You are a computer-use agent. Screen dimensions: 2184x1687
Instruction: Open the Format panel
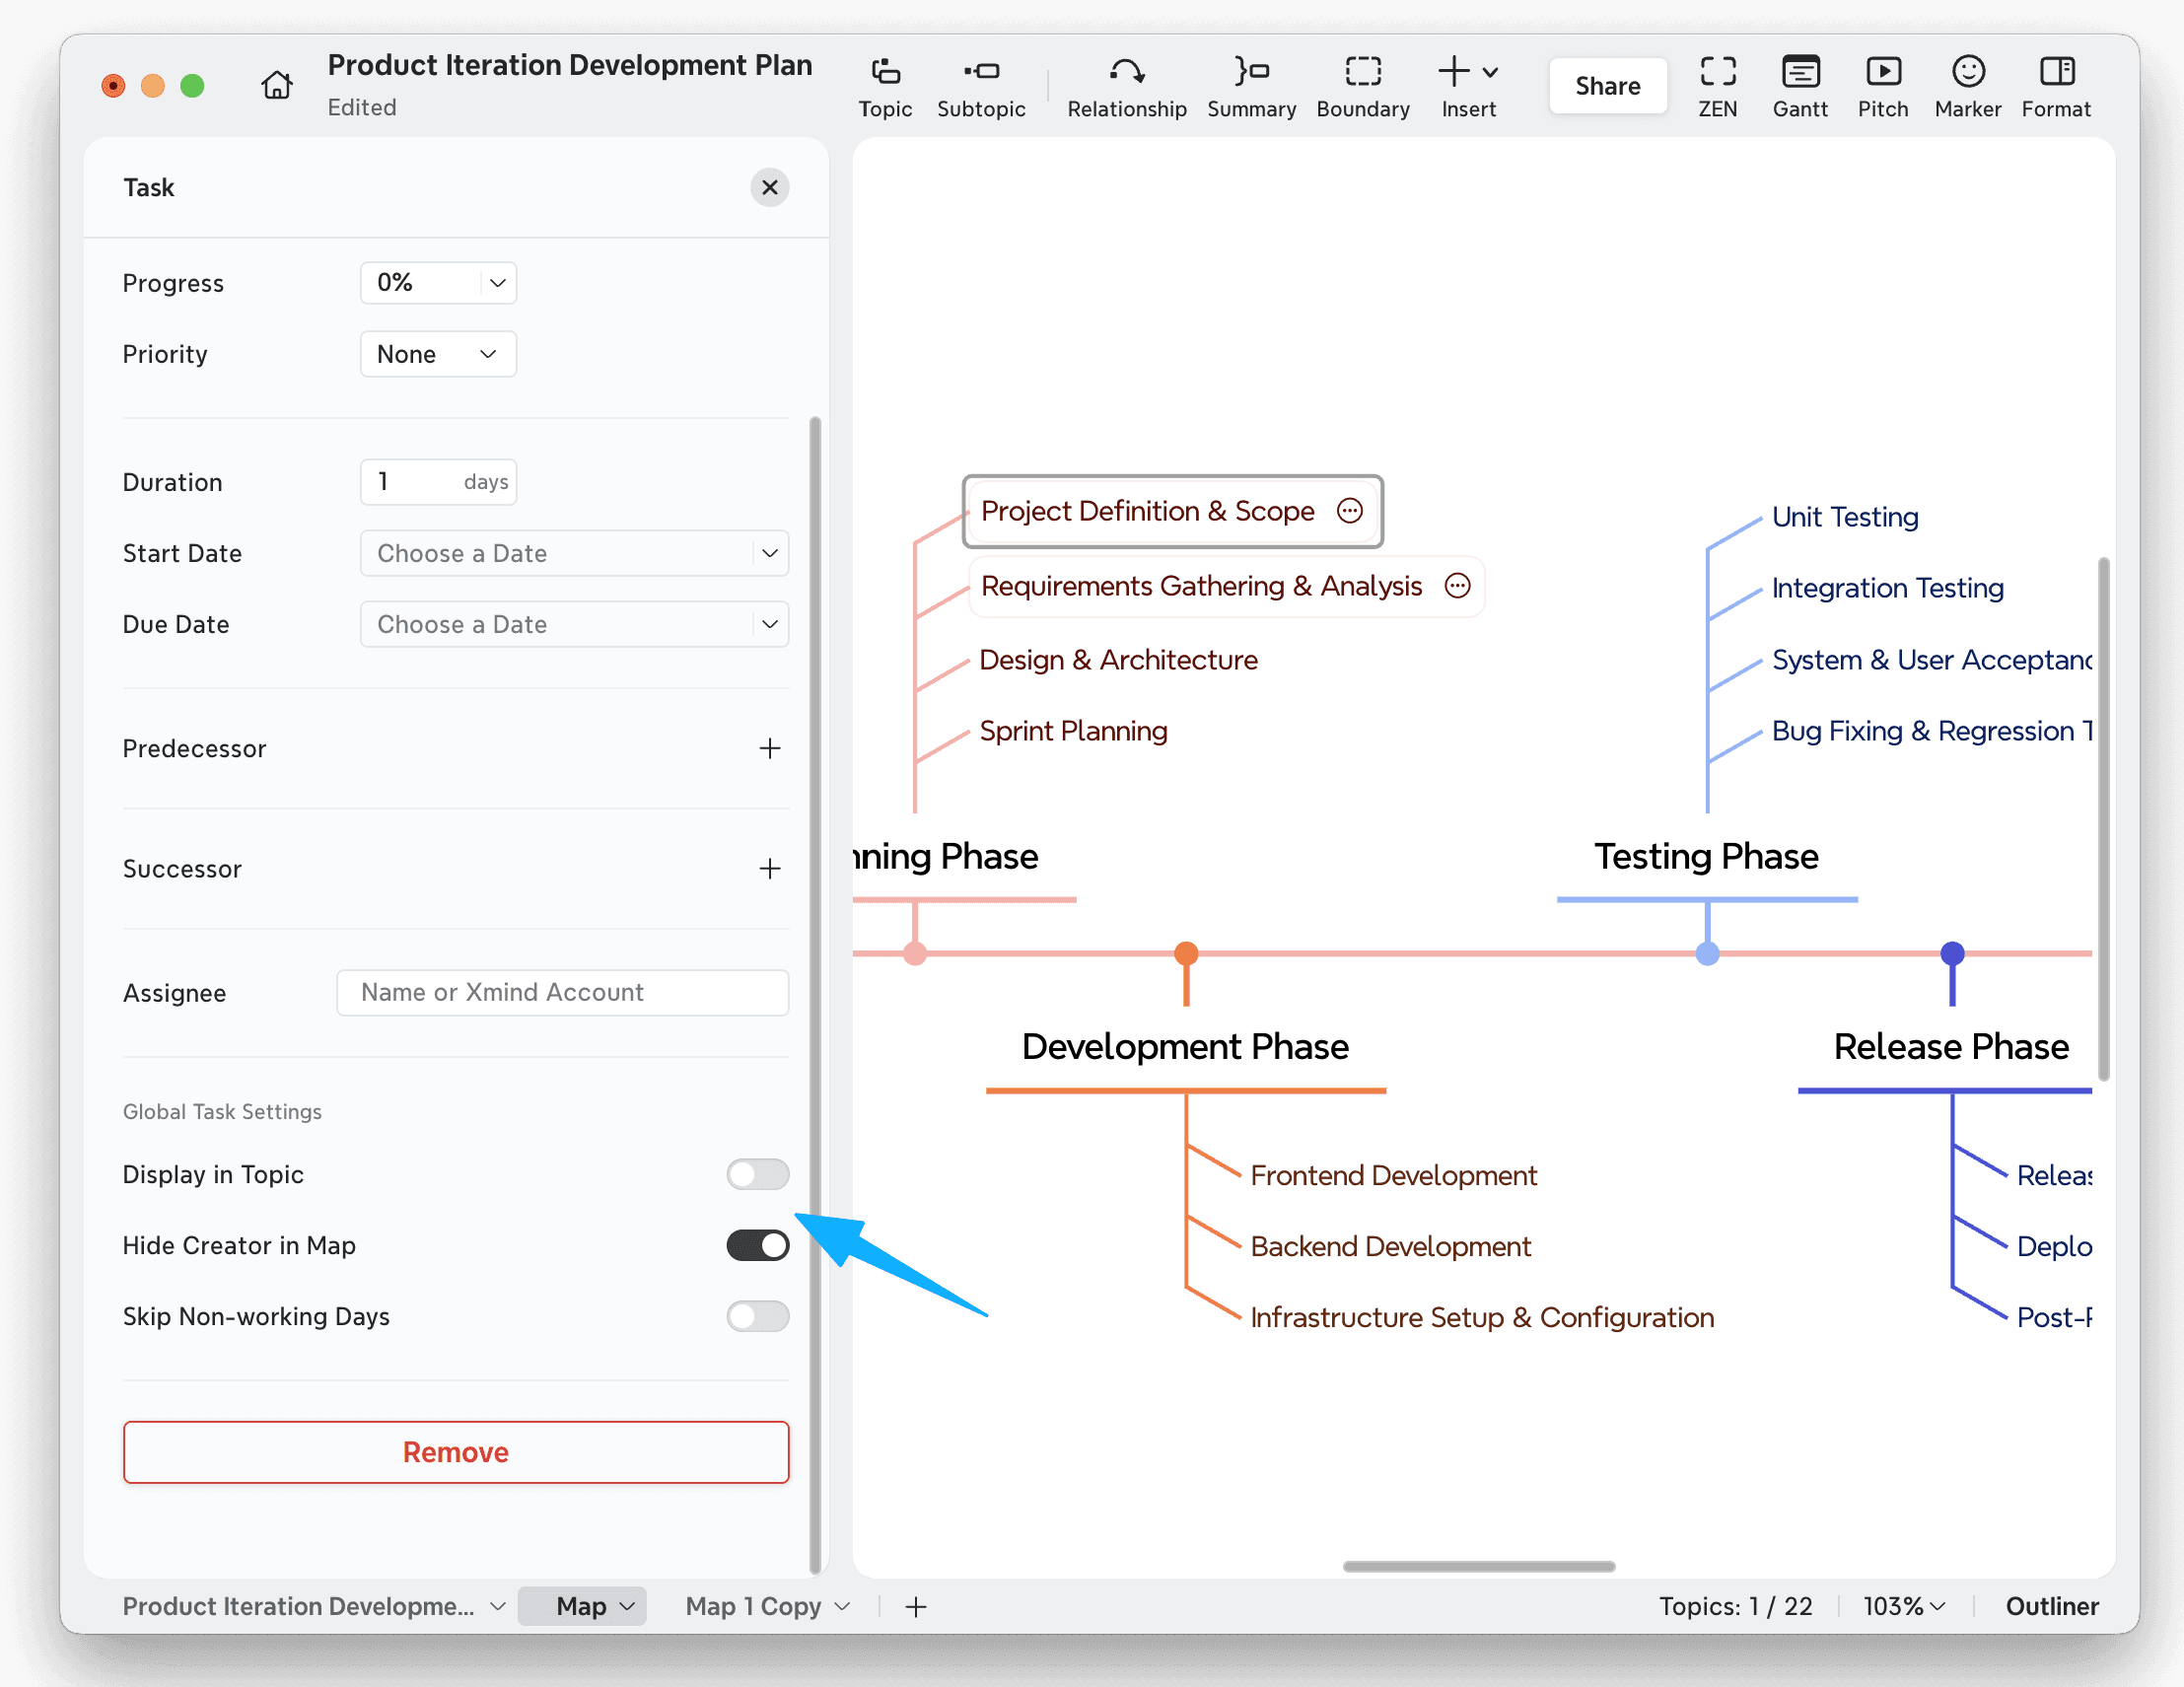tap(2056, 85)
